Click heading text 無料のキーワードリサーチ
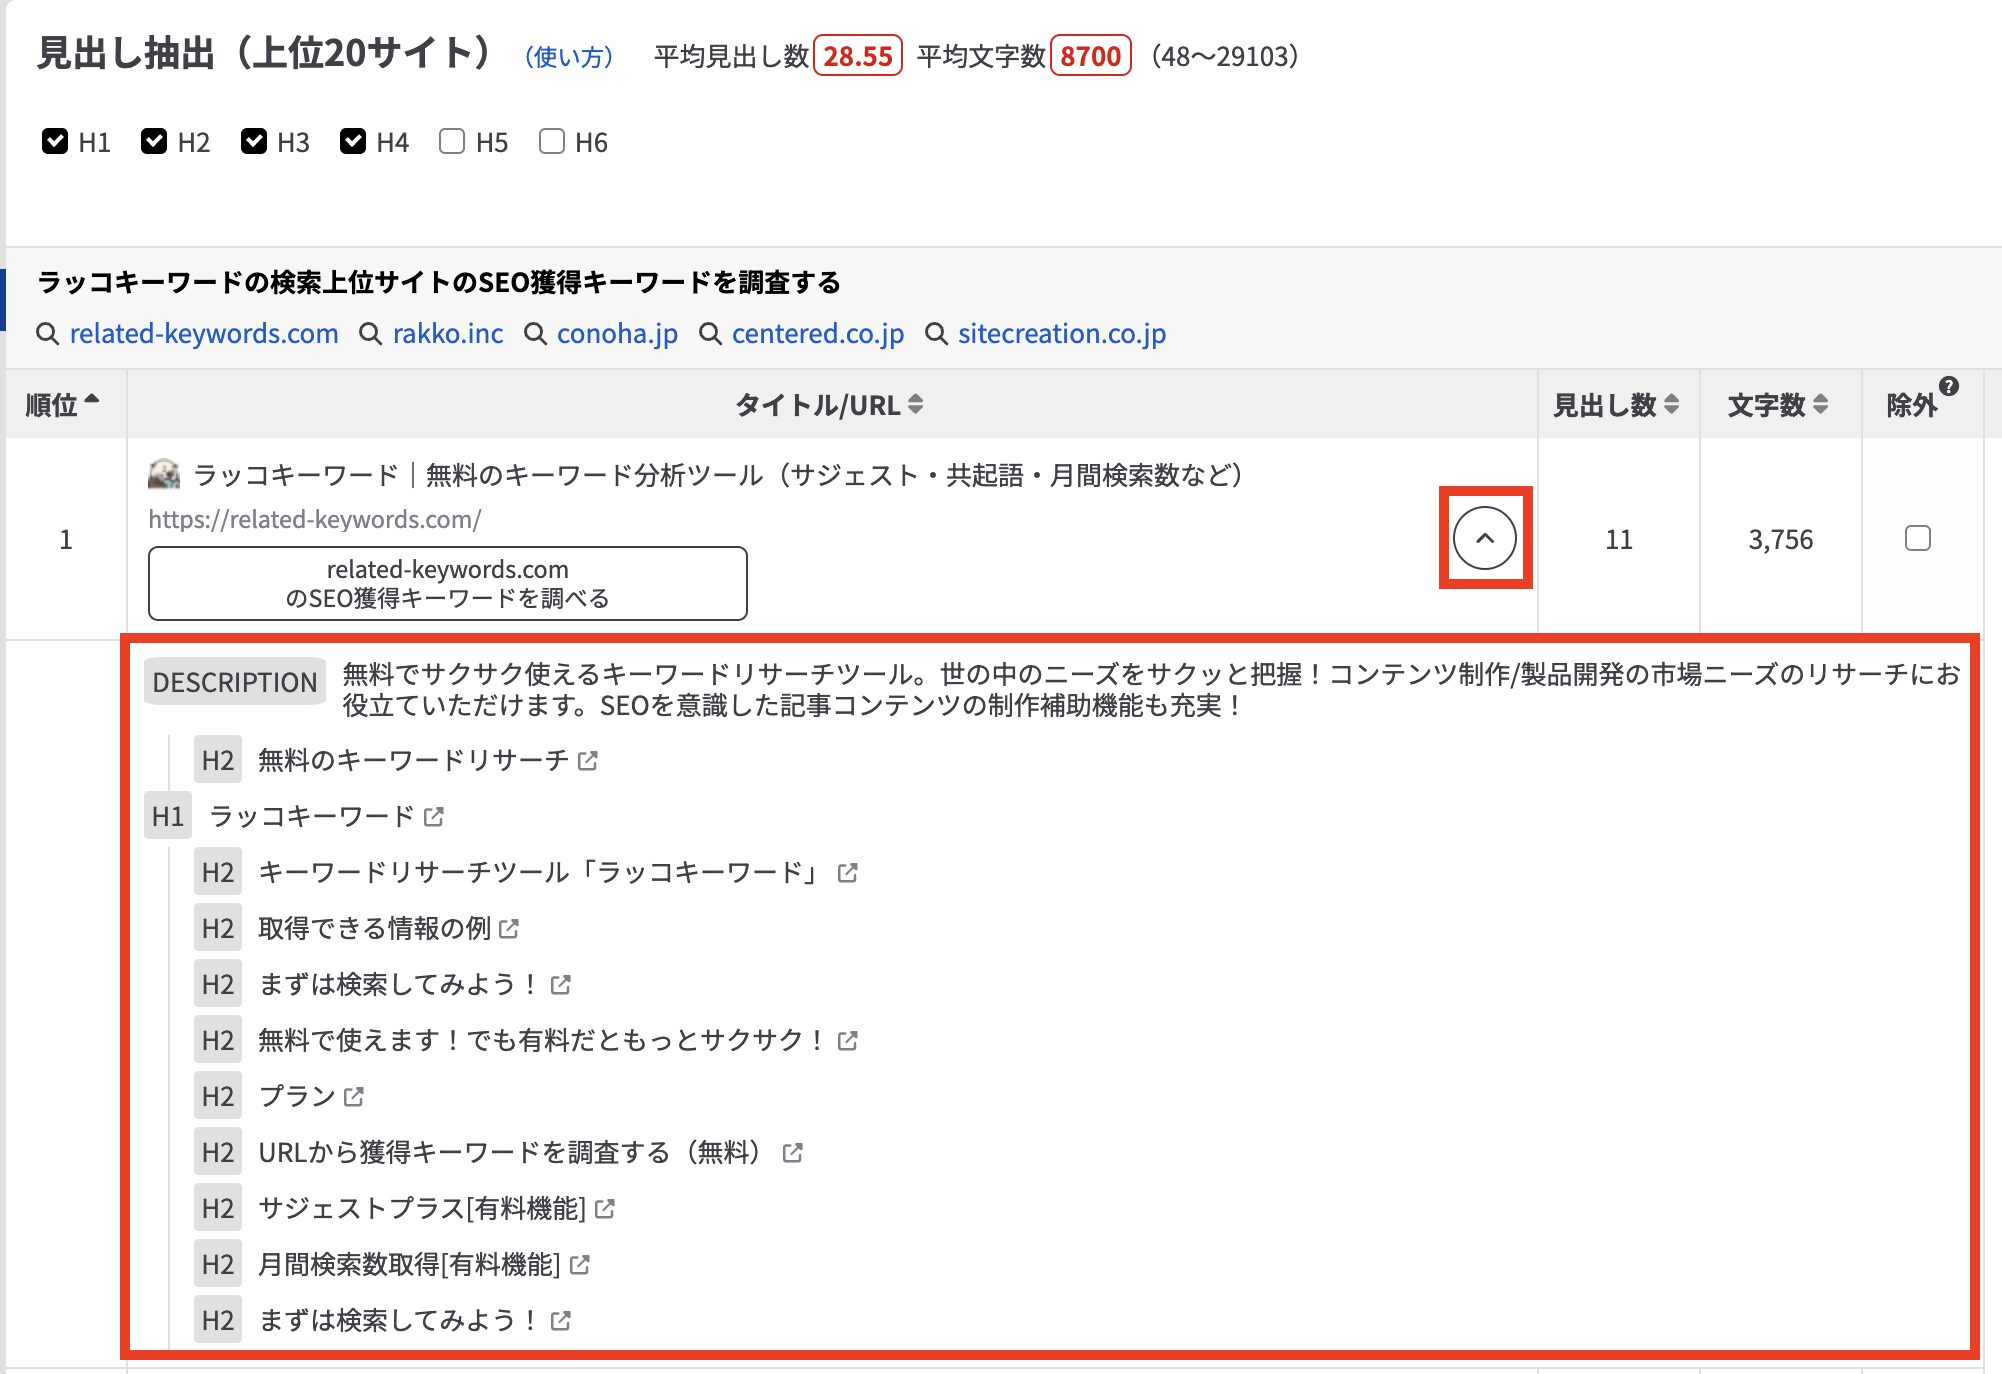The width and height of the screenshot is (2002, 1374). [x=413, y=761]
